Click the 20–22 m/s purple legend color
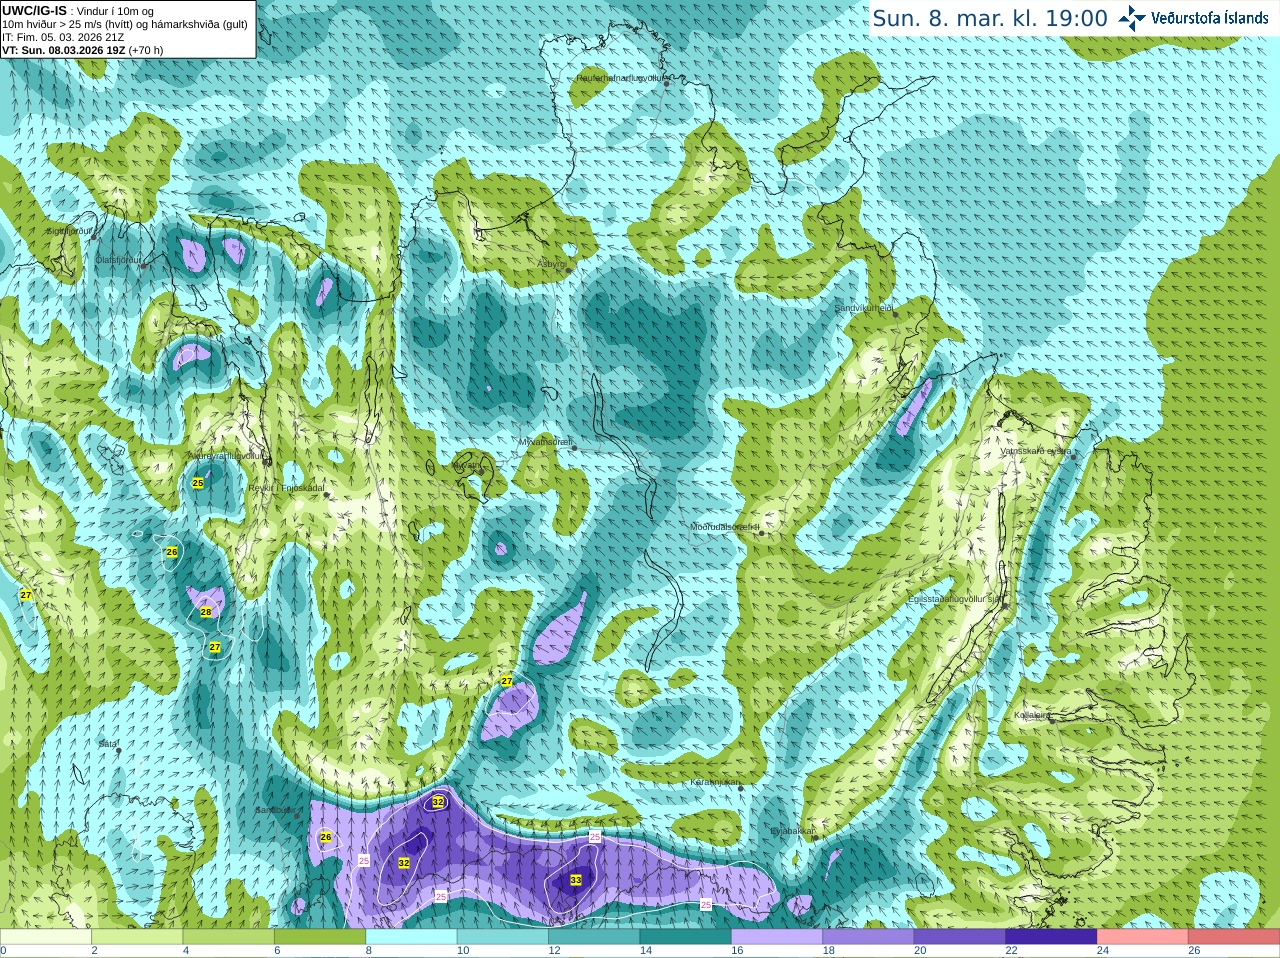The image size is (1280, 958). (960, 937)
